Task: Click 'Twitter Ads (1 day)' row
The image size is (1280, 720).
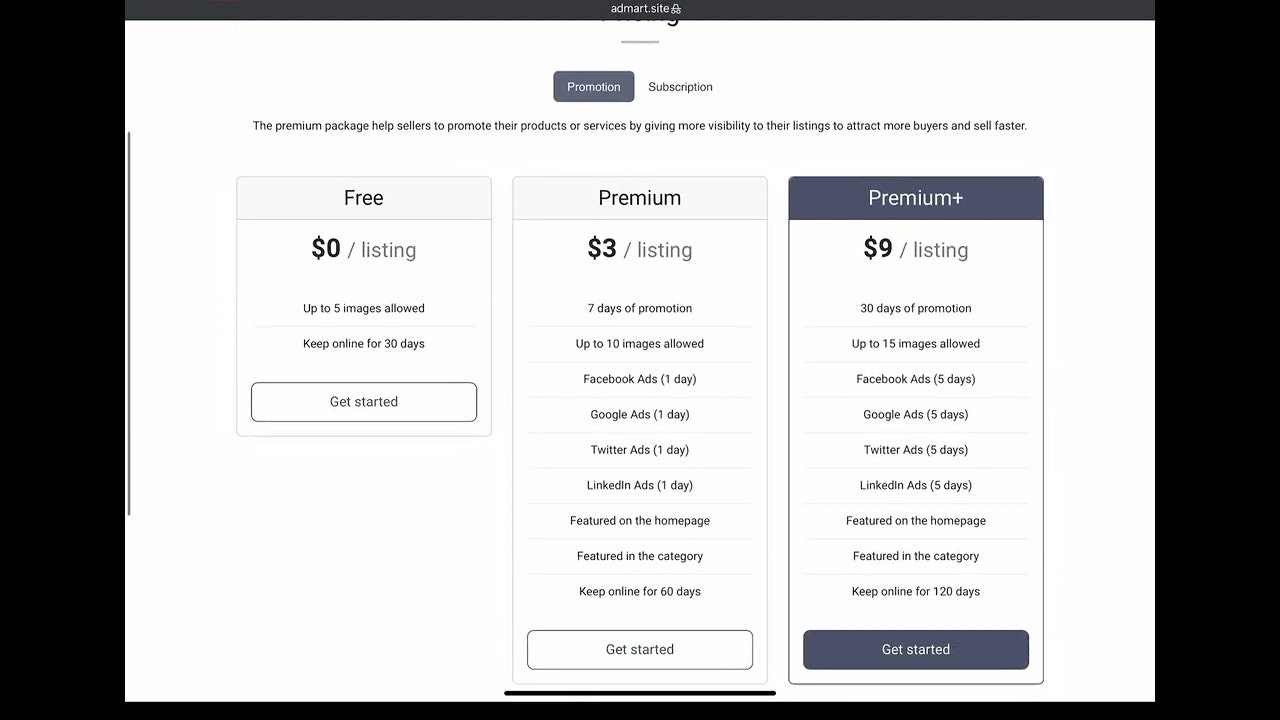Action: point(640,450)
